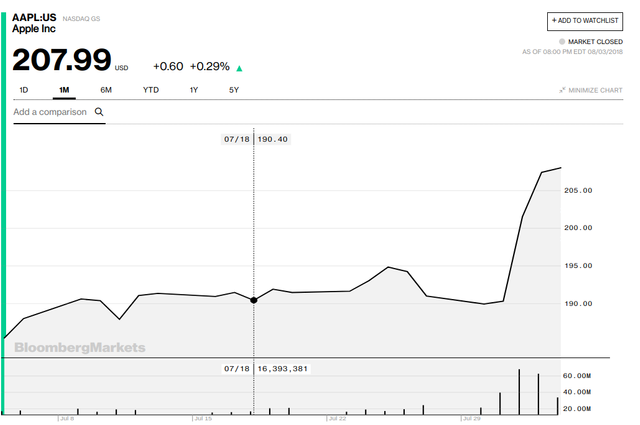Click the Jul 15 date axis label
The width and height of the screenshot is (640, 425).
coord(203,419)
